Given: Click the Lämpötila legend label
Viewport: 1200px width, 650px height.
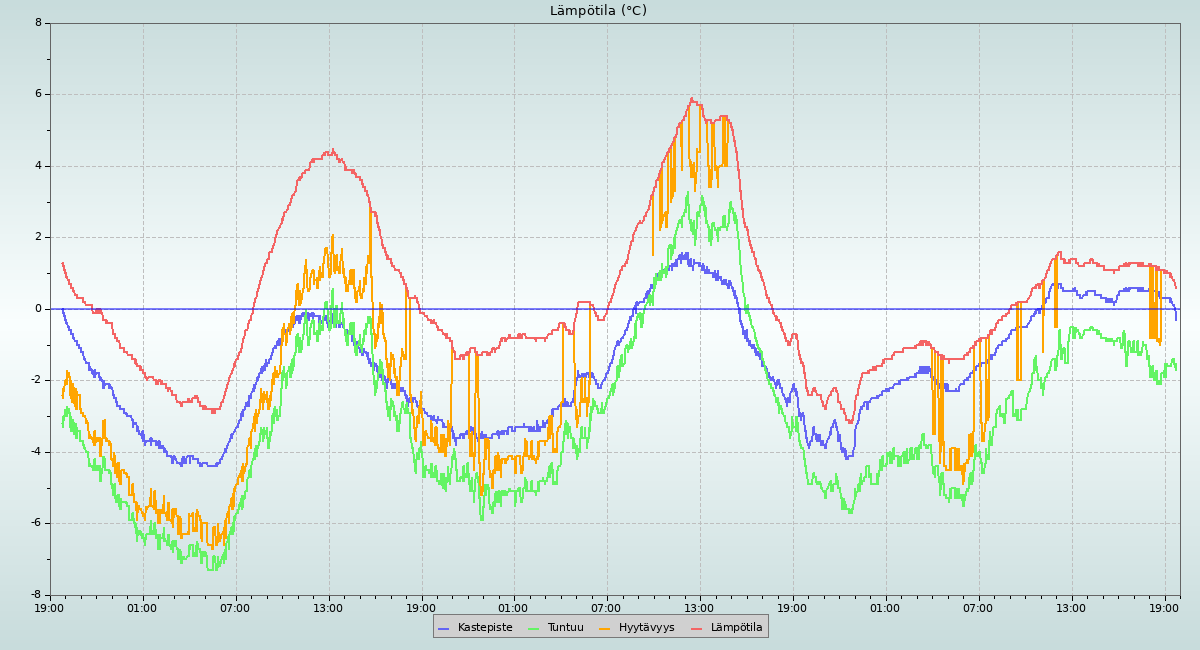Looking at the screenshot, I should (736, 628).
